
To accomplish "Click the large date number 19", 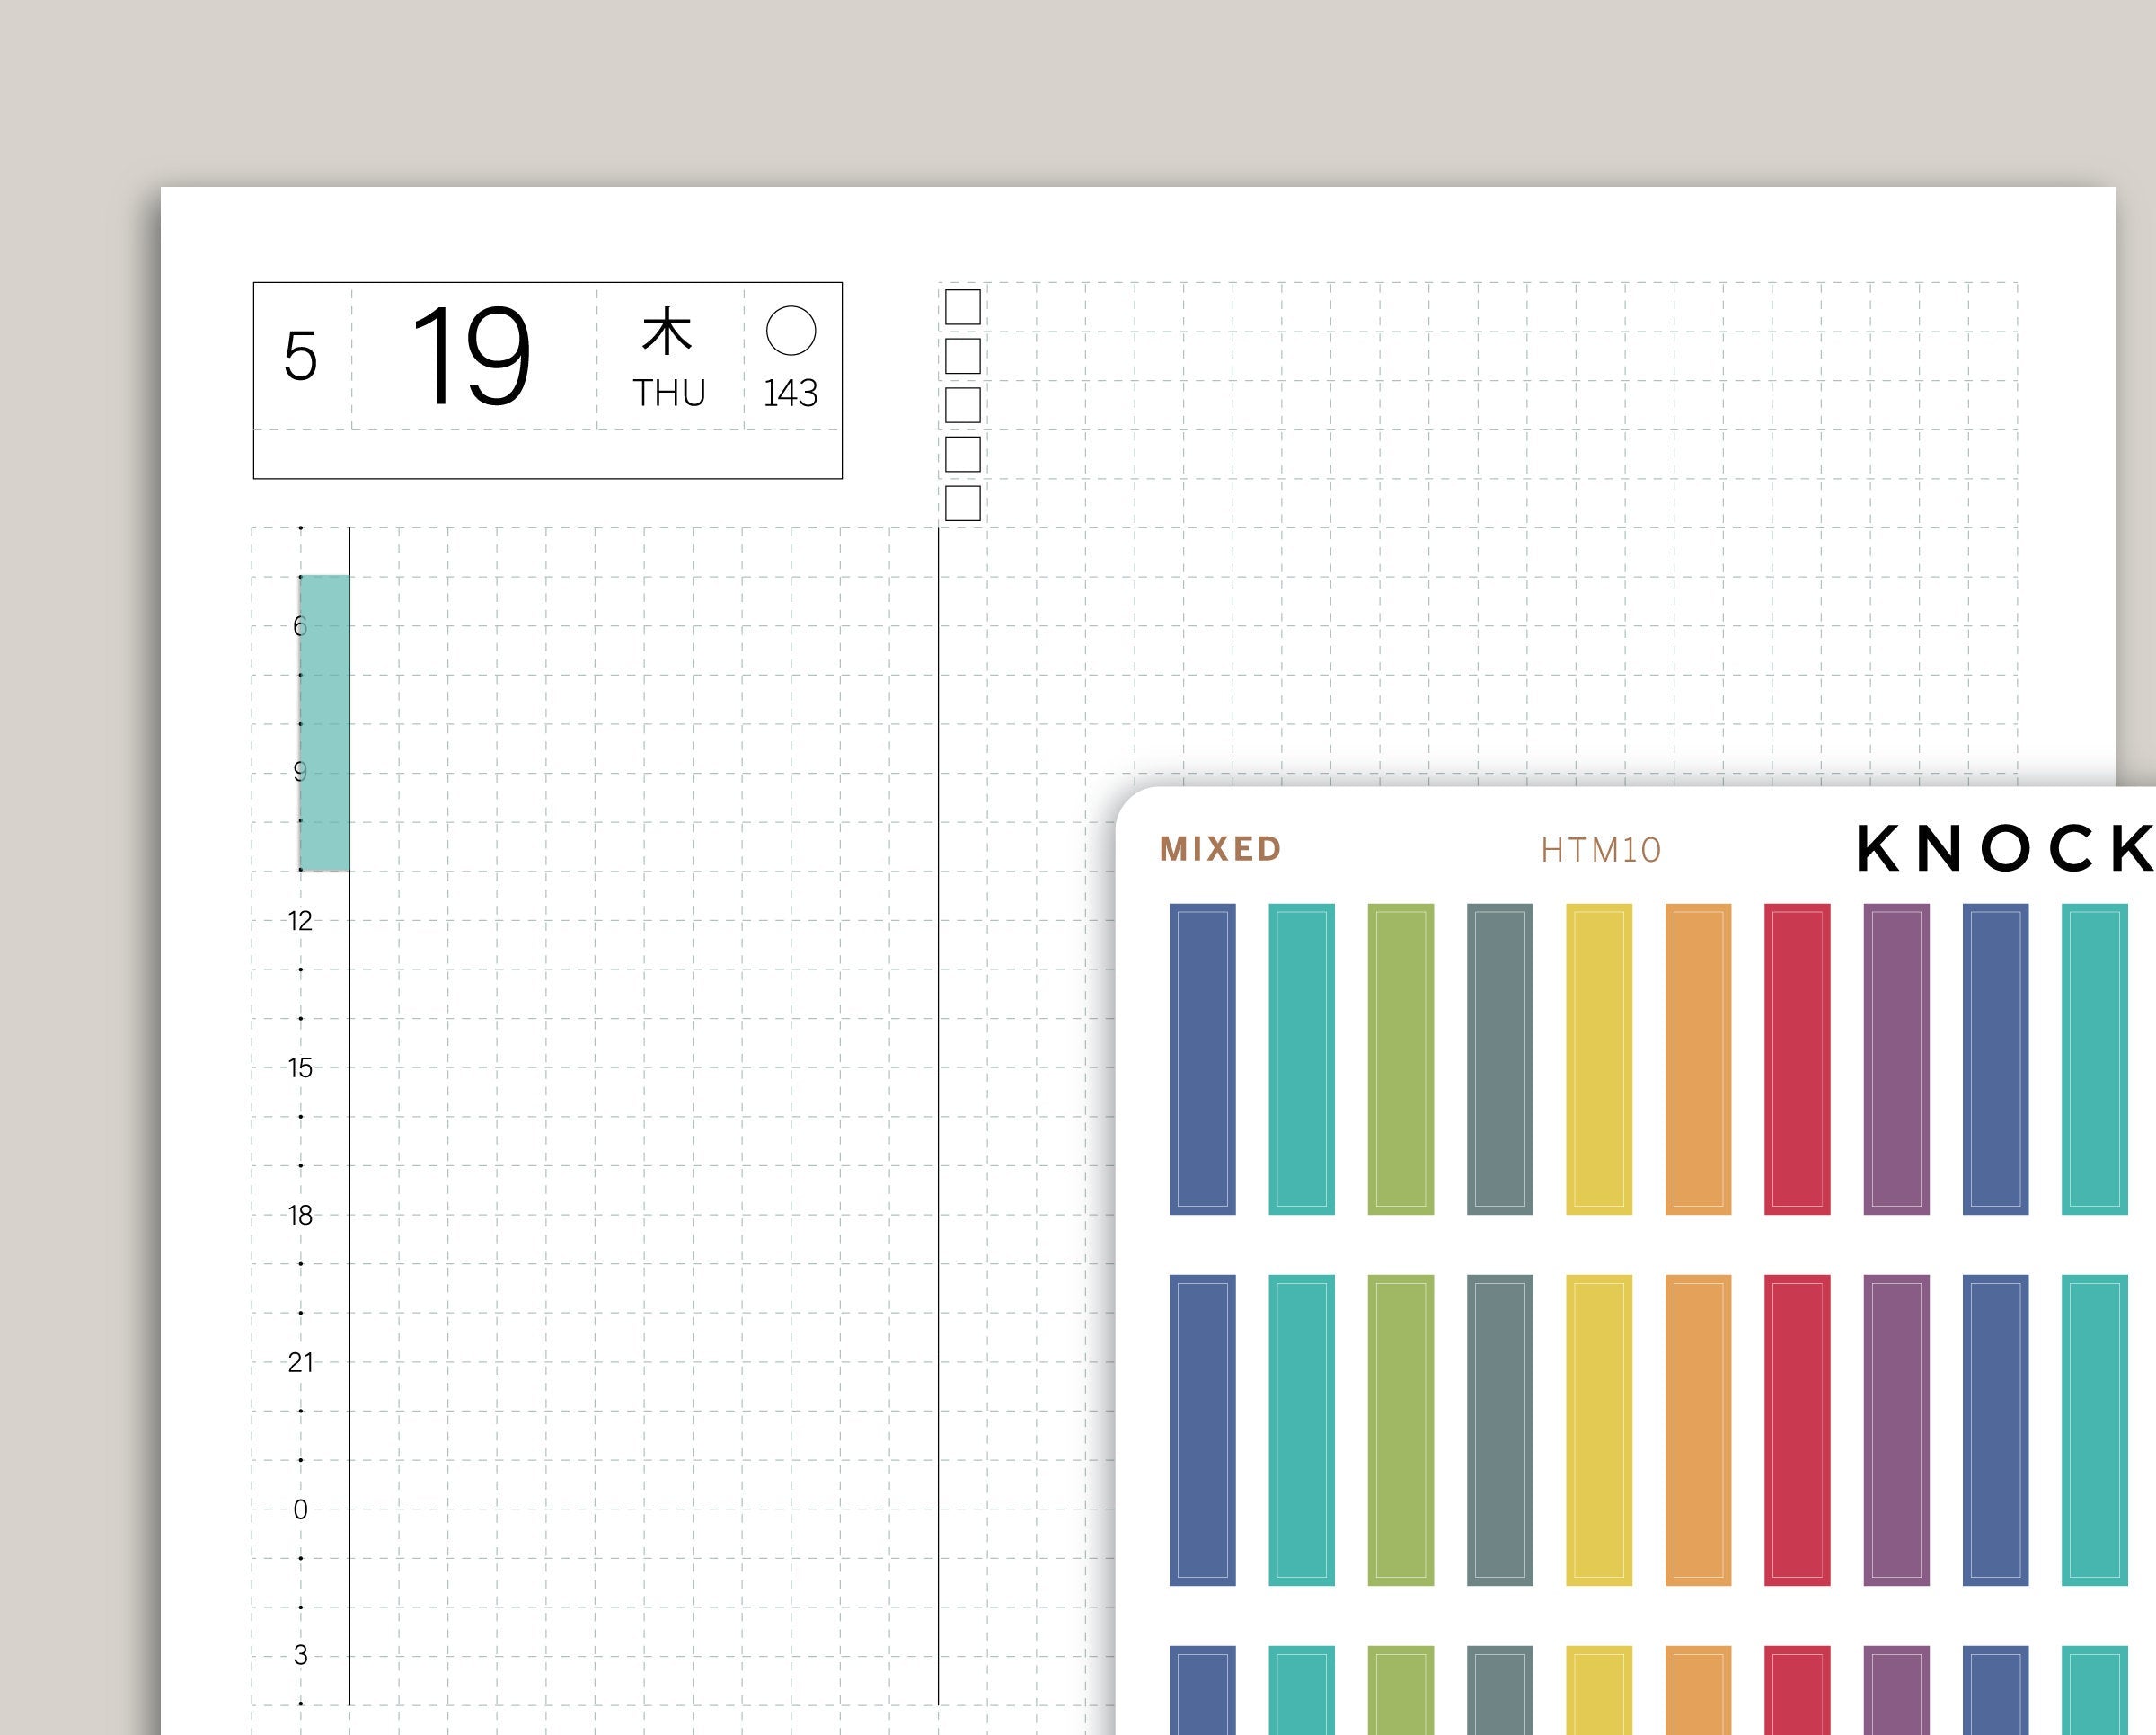I will (470, 357).
